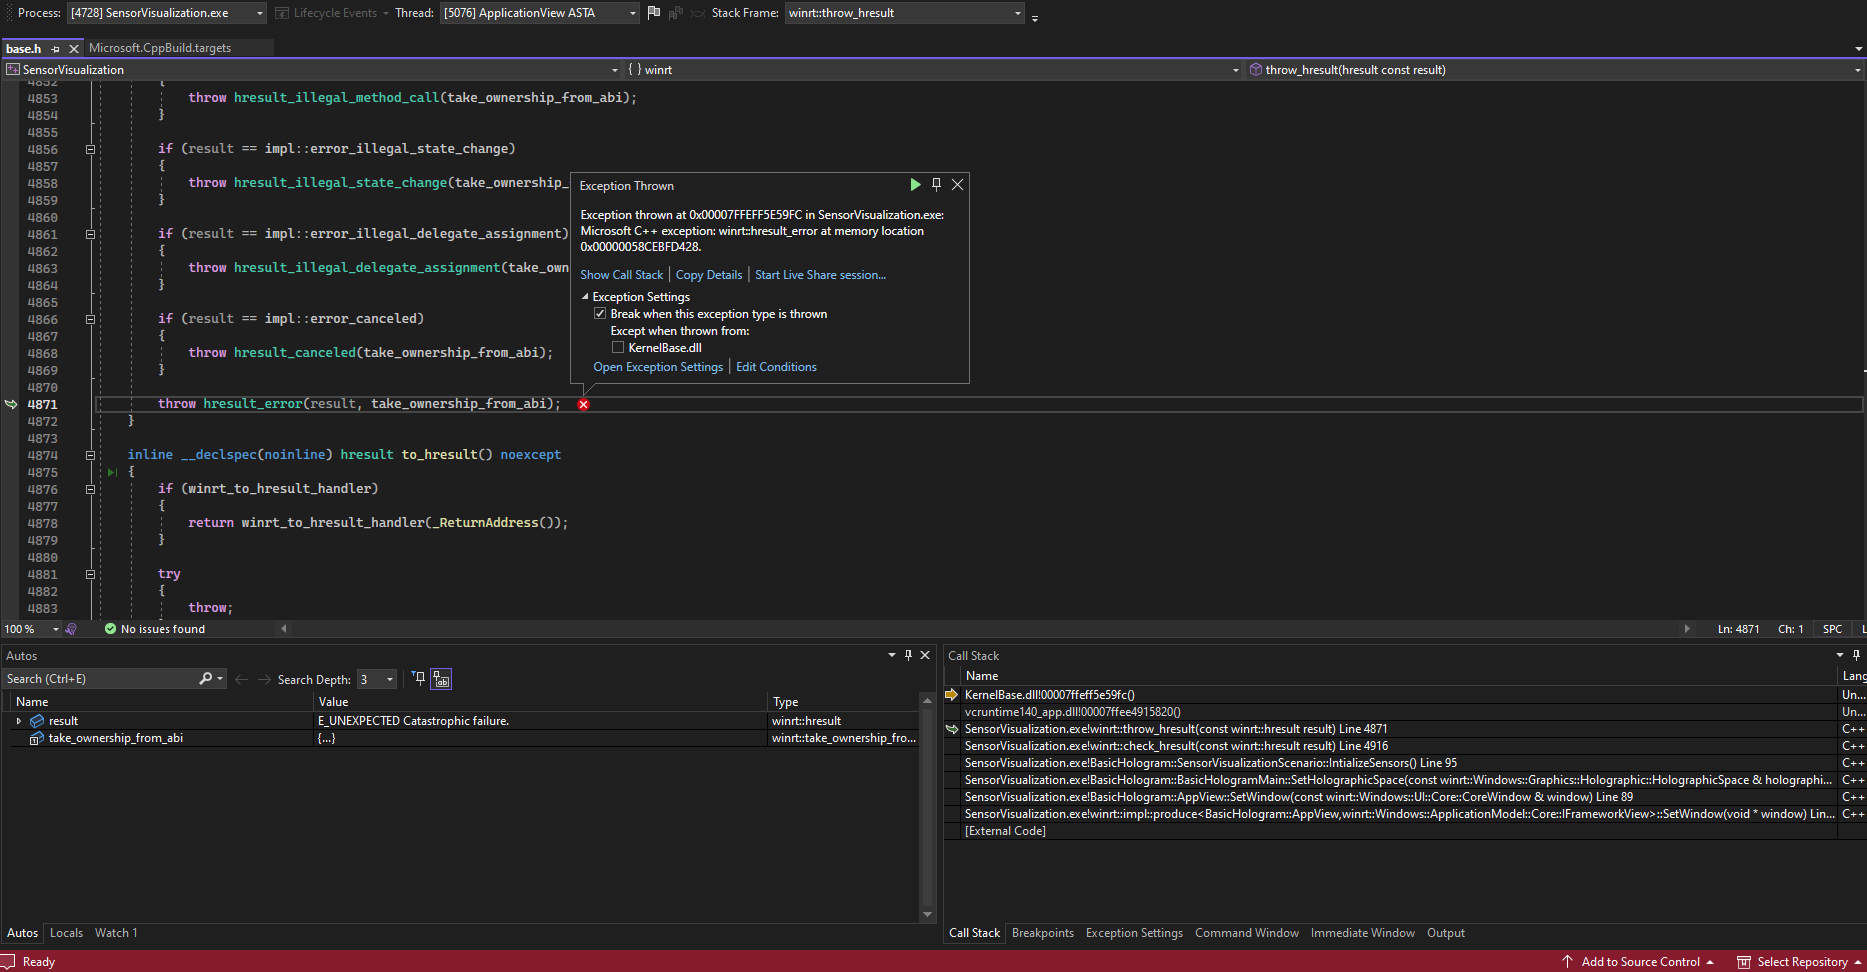The height and width of the screenshot is (972, 1867).
Task: Click the Open Exception Settings link
Action: pos(657,367)
